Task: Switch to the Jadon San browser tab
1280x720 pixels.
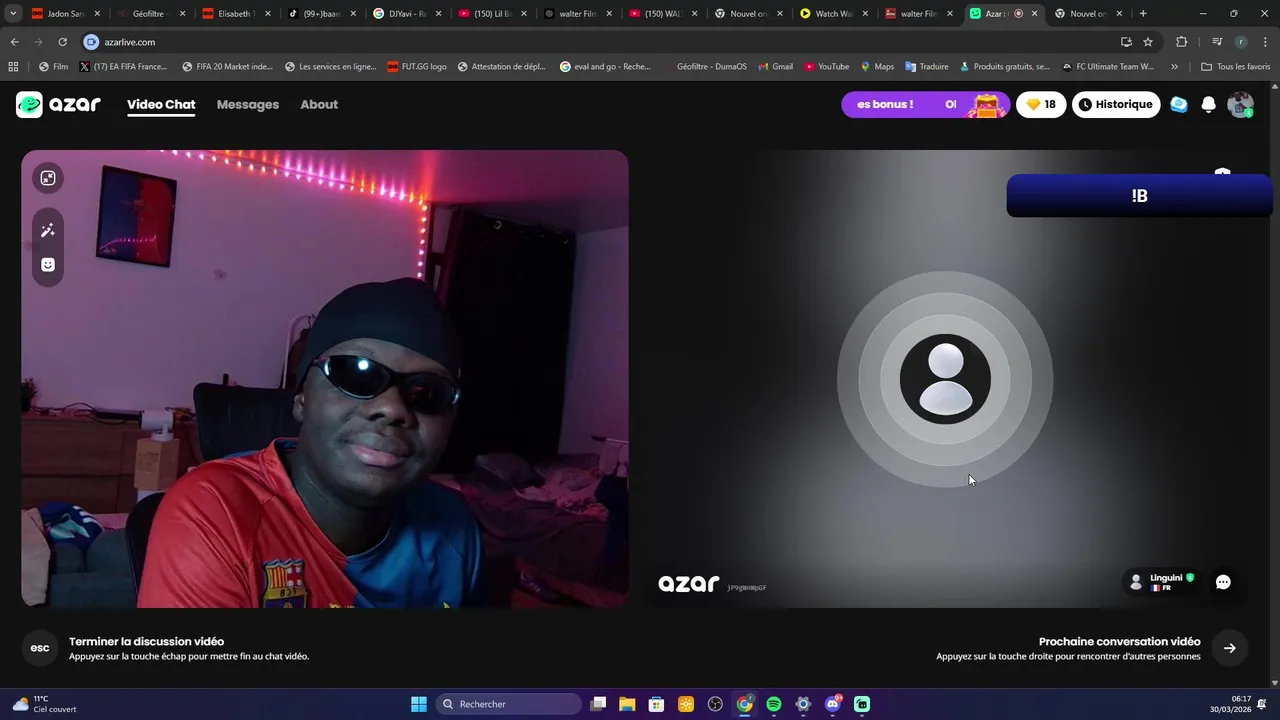Action: pyautogui.click(x=65, y=14)
